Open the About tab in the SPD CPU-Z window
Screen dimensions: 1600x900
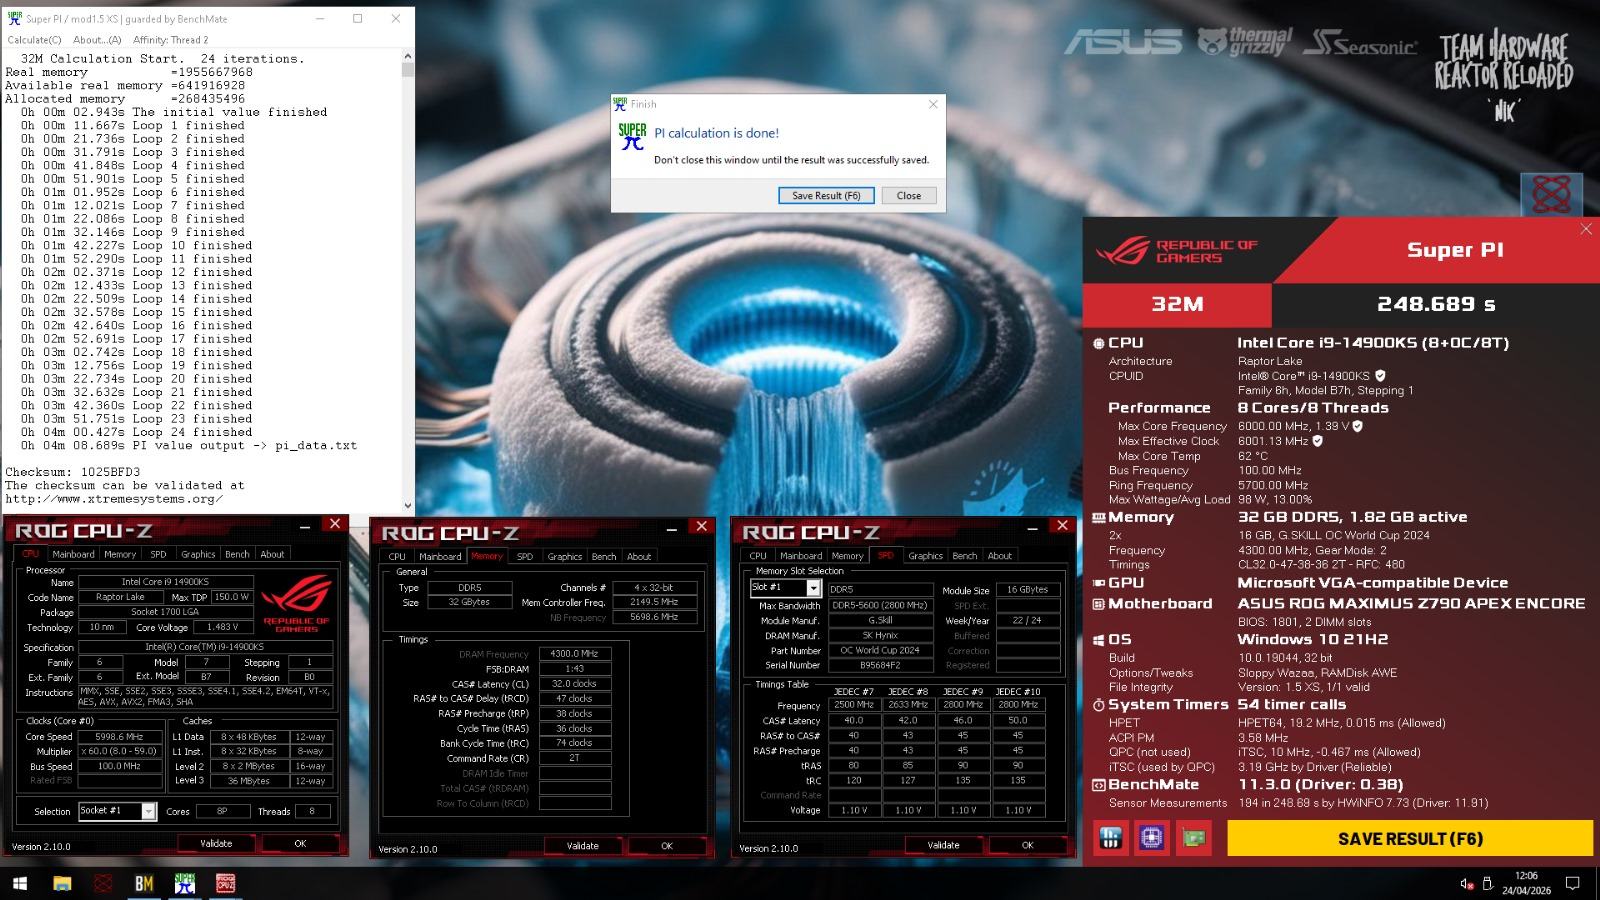coord(1000,555)
